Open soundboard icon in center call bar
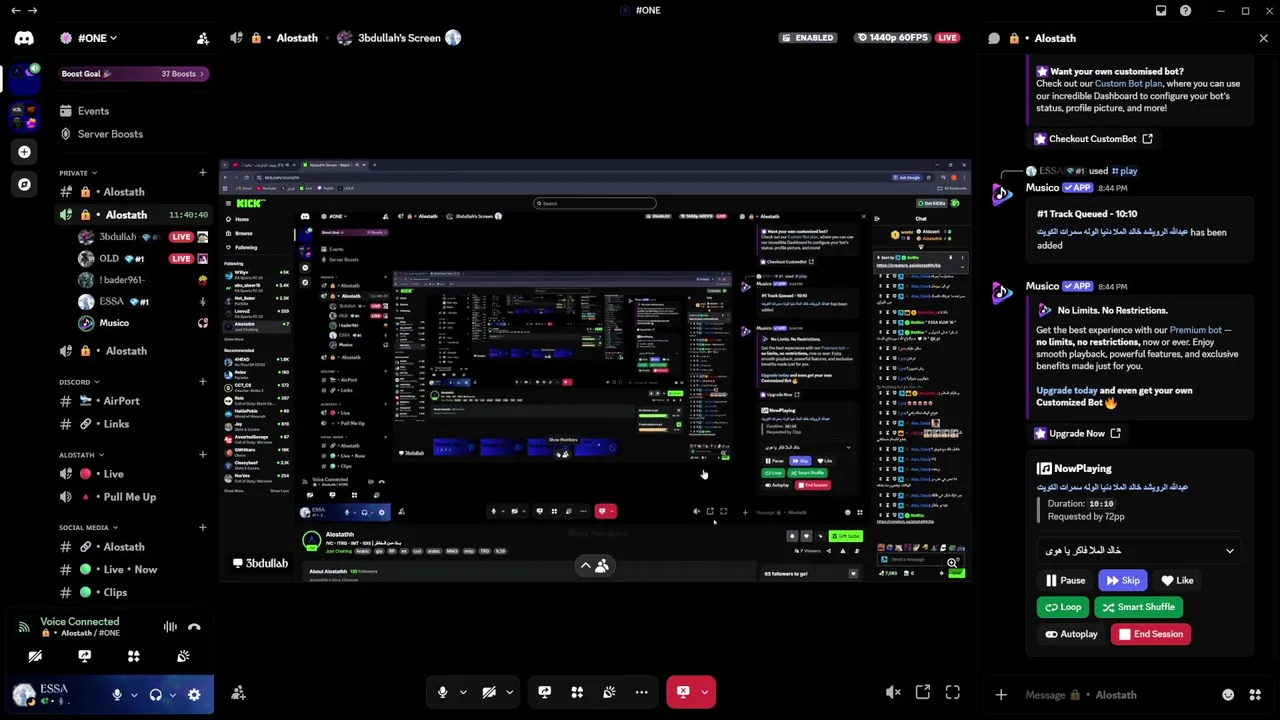Image resolution: width=1280 pixels, height=720 pixels. click(x=609, y=692)
